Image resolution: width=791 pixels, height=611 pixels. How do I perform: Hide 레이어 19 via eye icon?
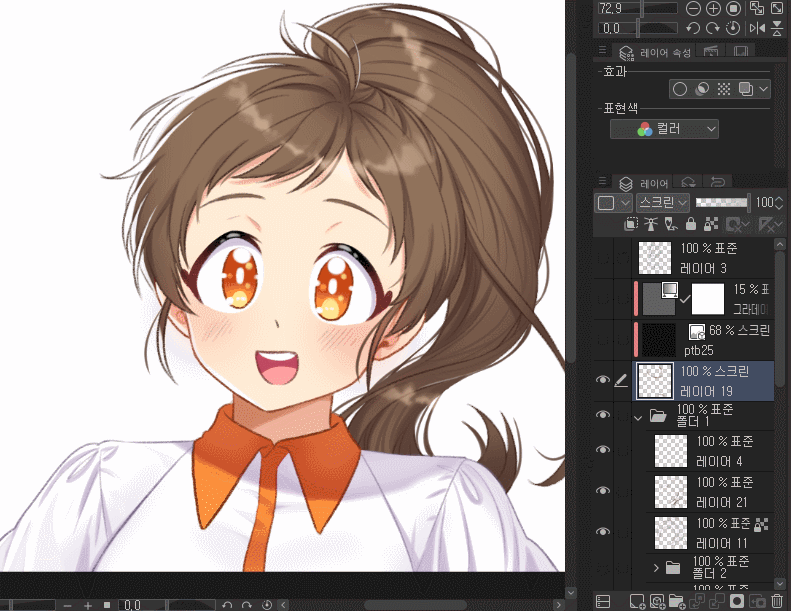tap(602, 380)
